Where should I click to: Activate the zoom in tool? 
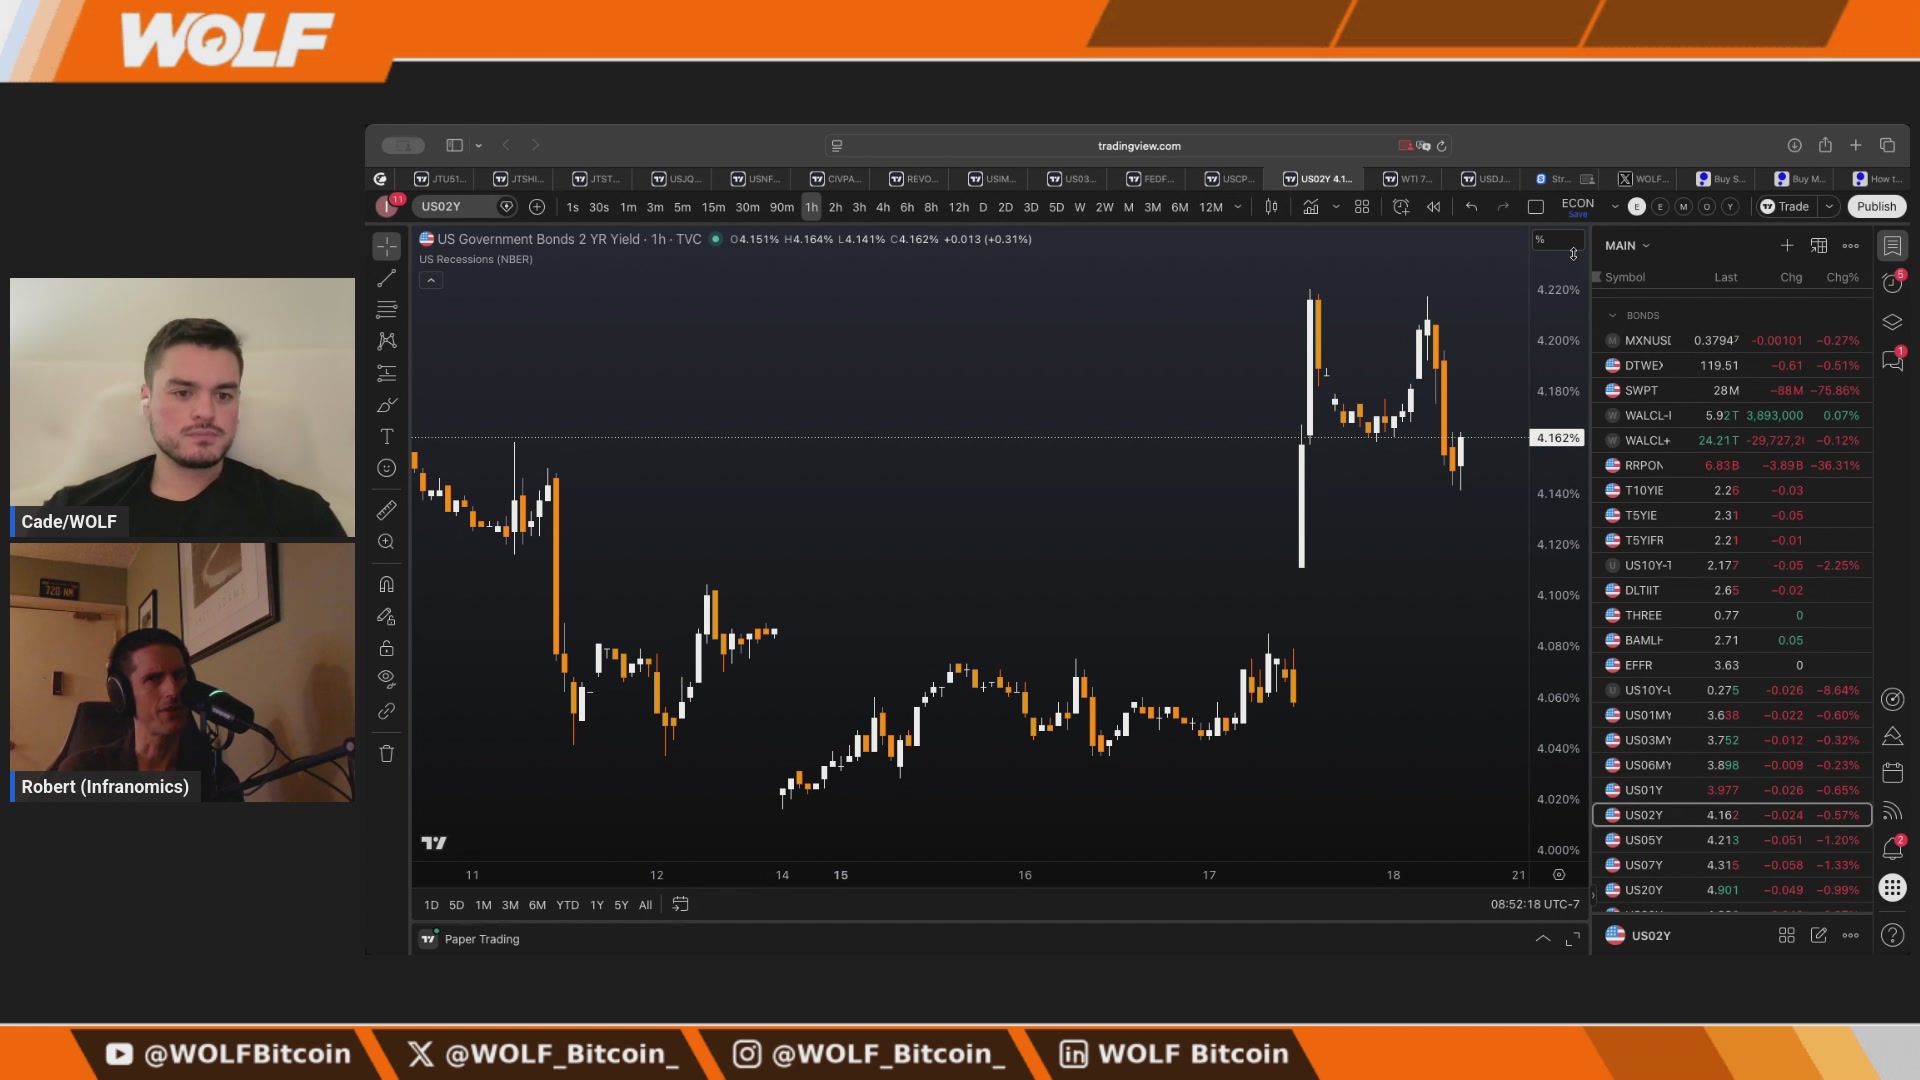coord(387,542)
